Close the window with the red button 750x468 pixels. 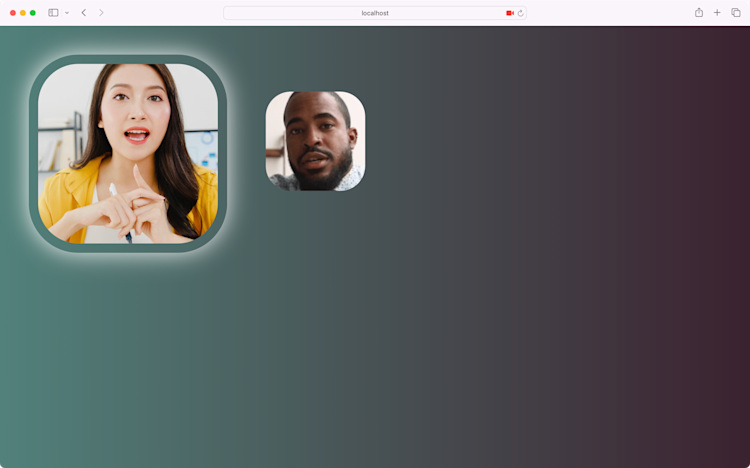click(13, 13)
